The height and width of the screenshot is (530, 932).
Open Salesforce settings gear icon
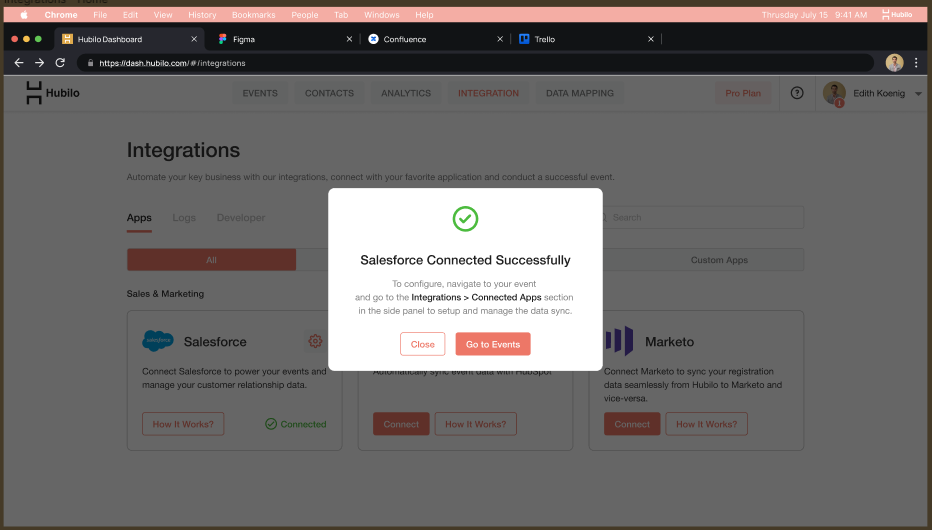pos(315,340)
